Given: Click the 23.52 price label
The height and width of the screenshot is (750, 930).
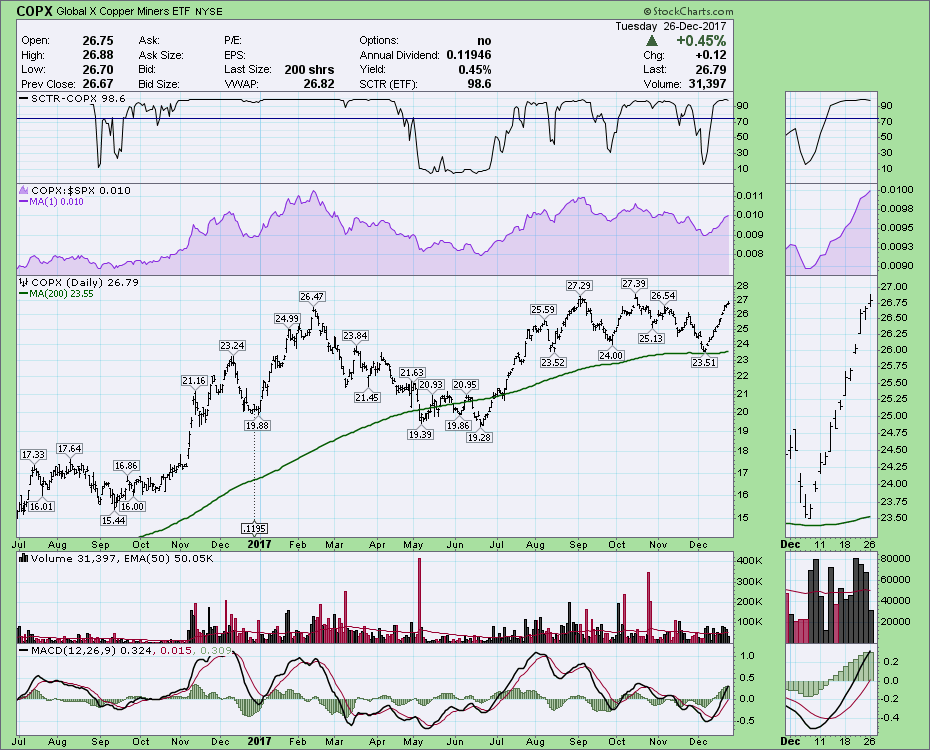Looking at the screenshot, I should tap(553, 362).
